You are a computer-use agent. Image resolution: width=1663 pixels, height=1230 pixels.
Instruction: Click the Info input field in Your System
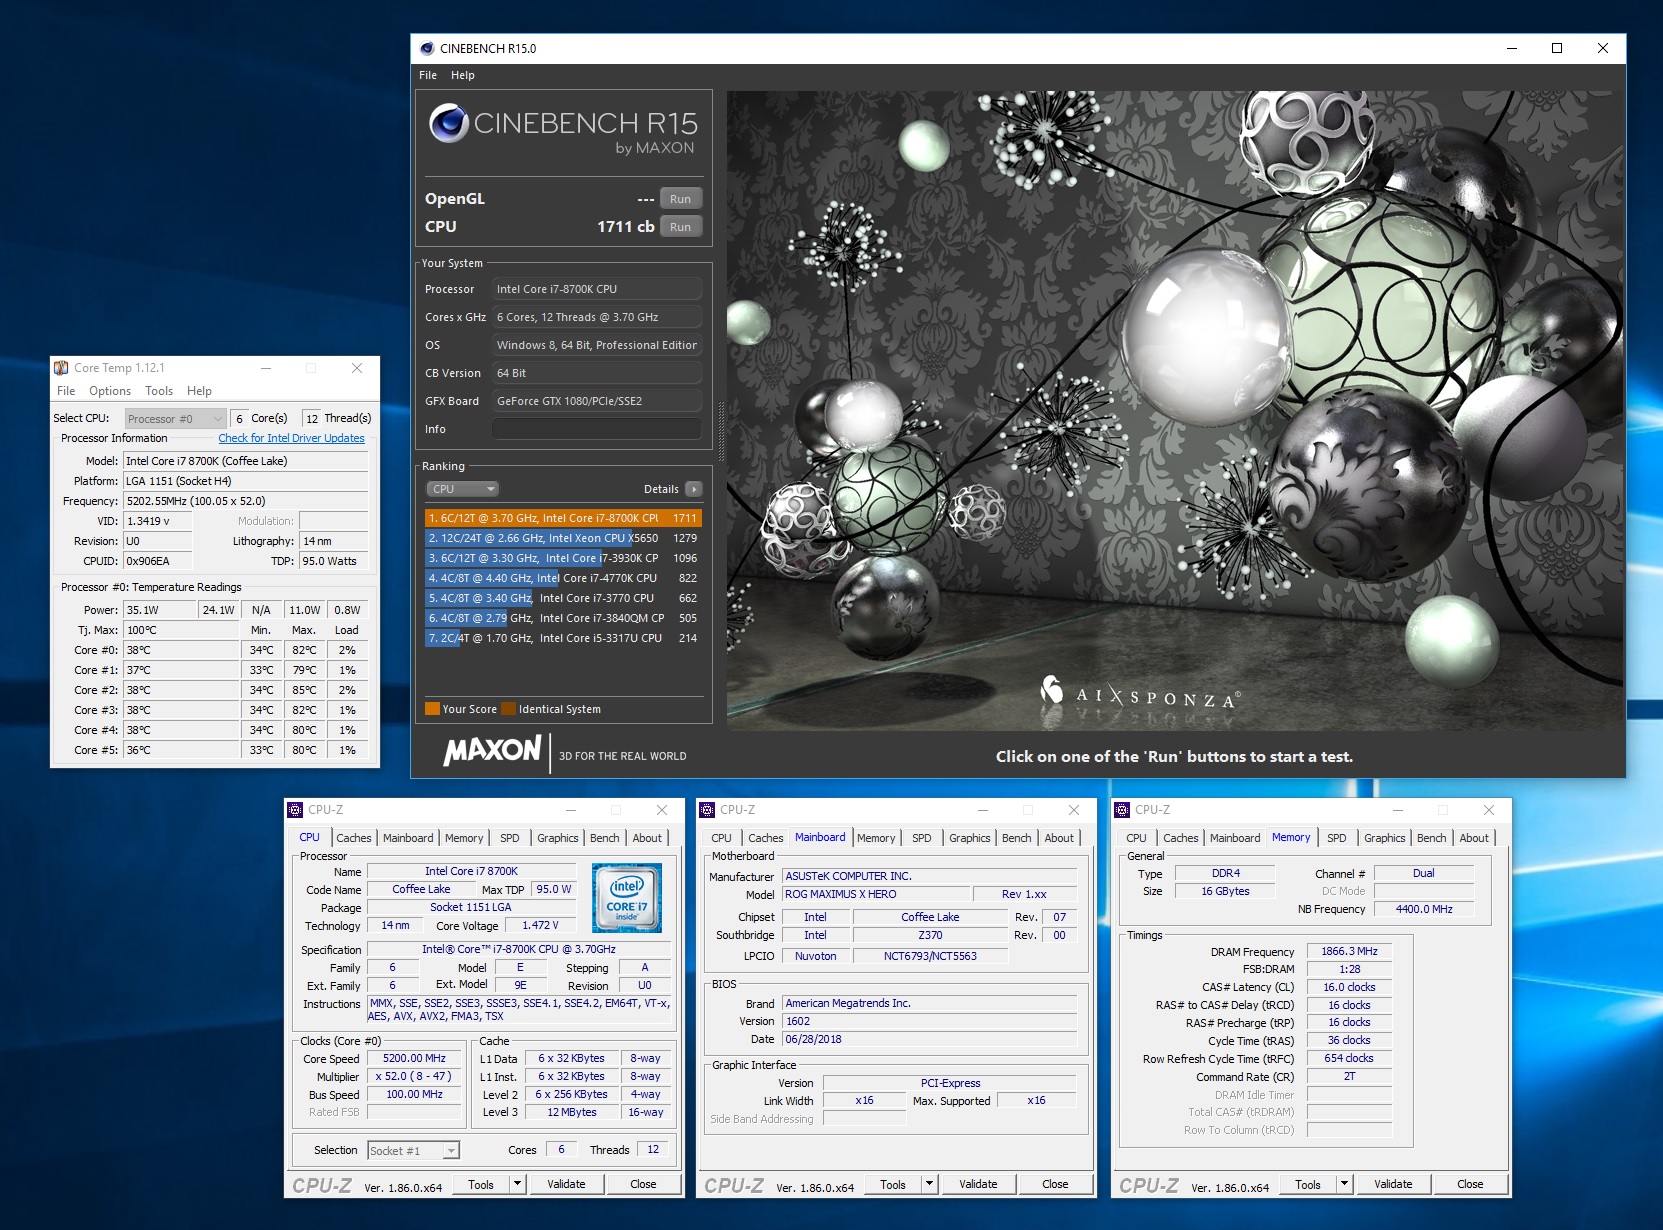click(596, 429)
